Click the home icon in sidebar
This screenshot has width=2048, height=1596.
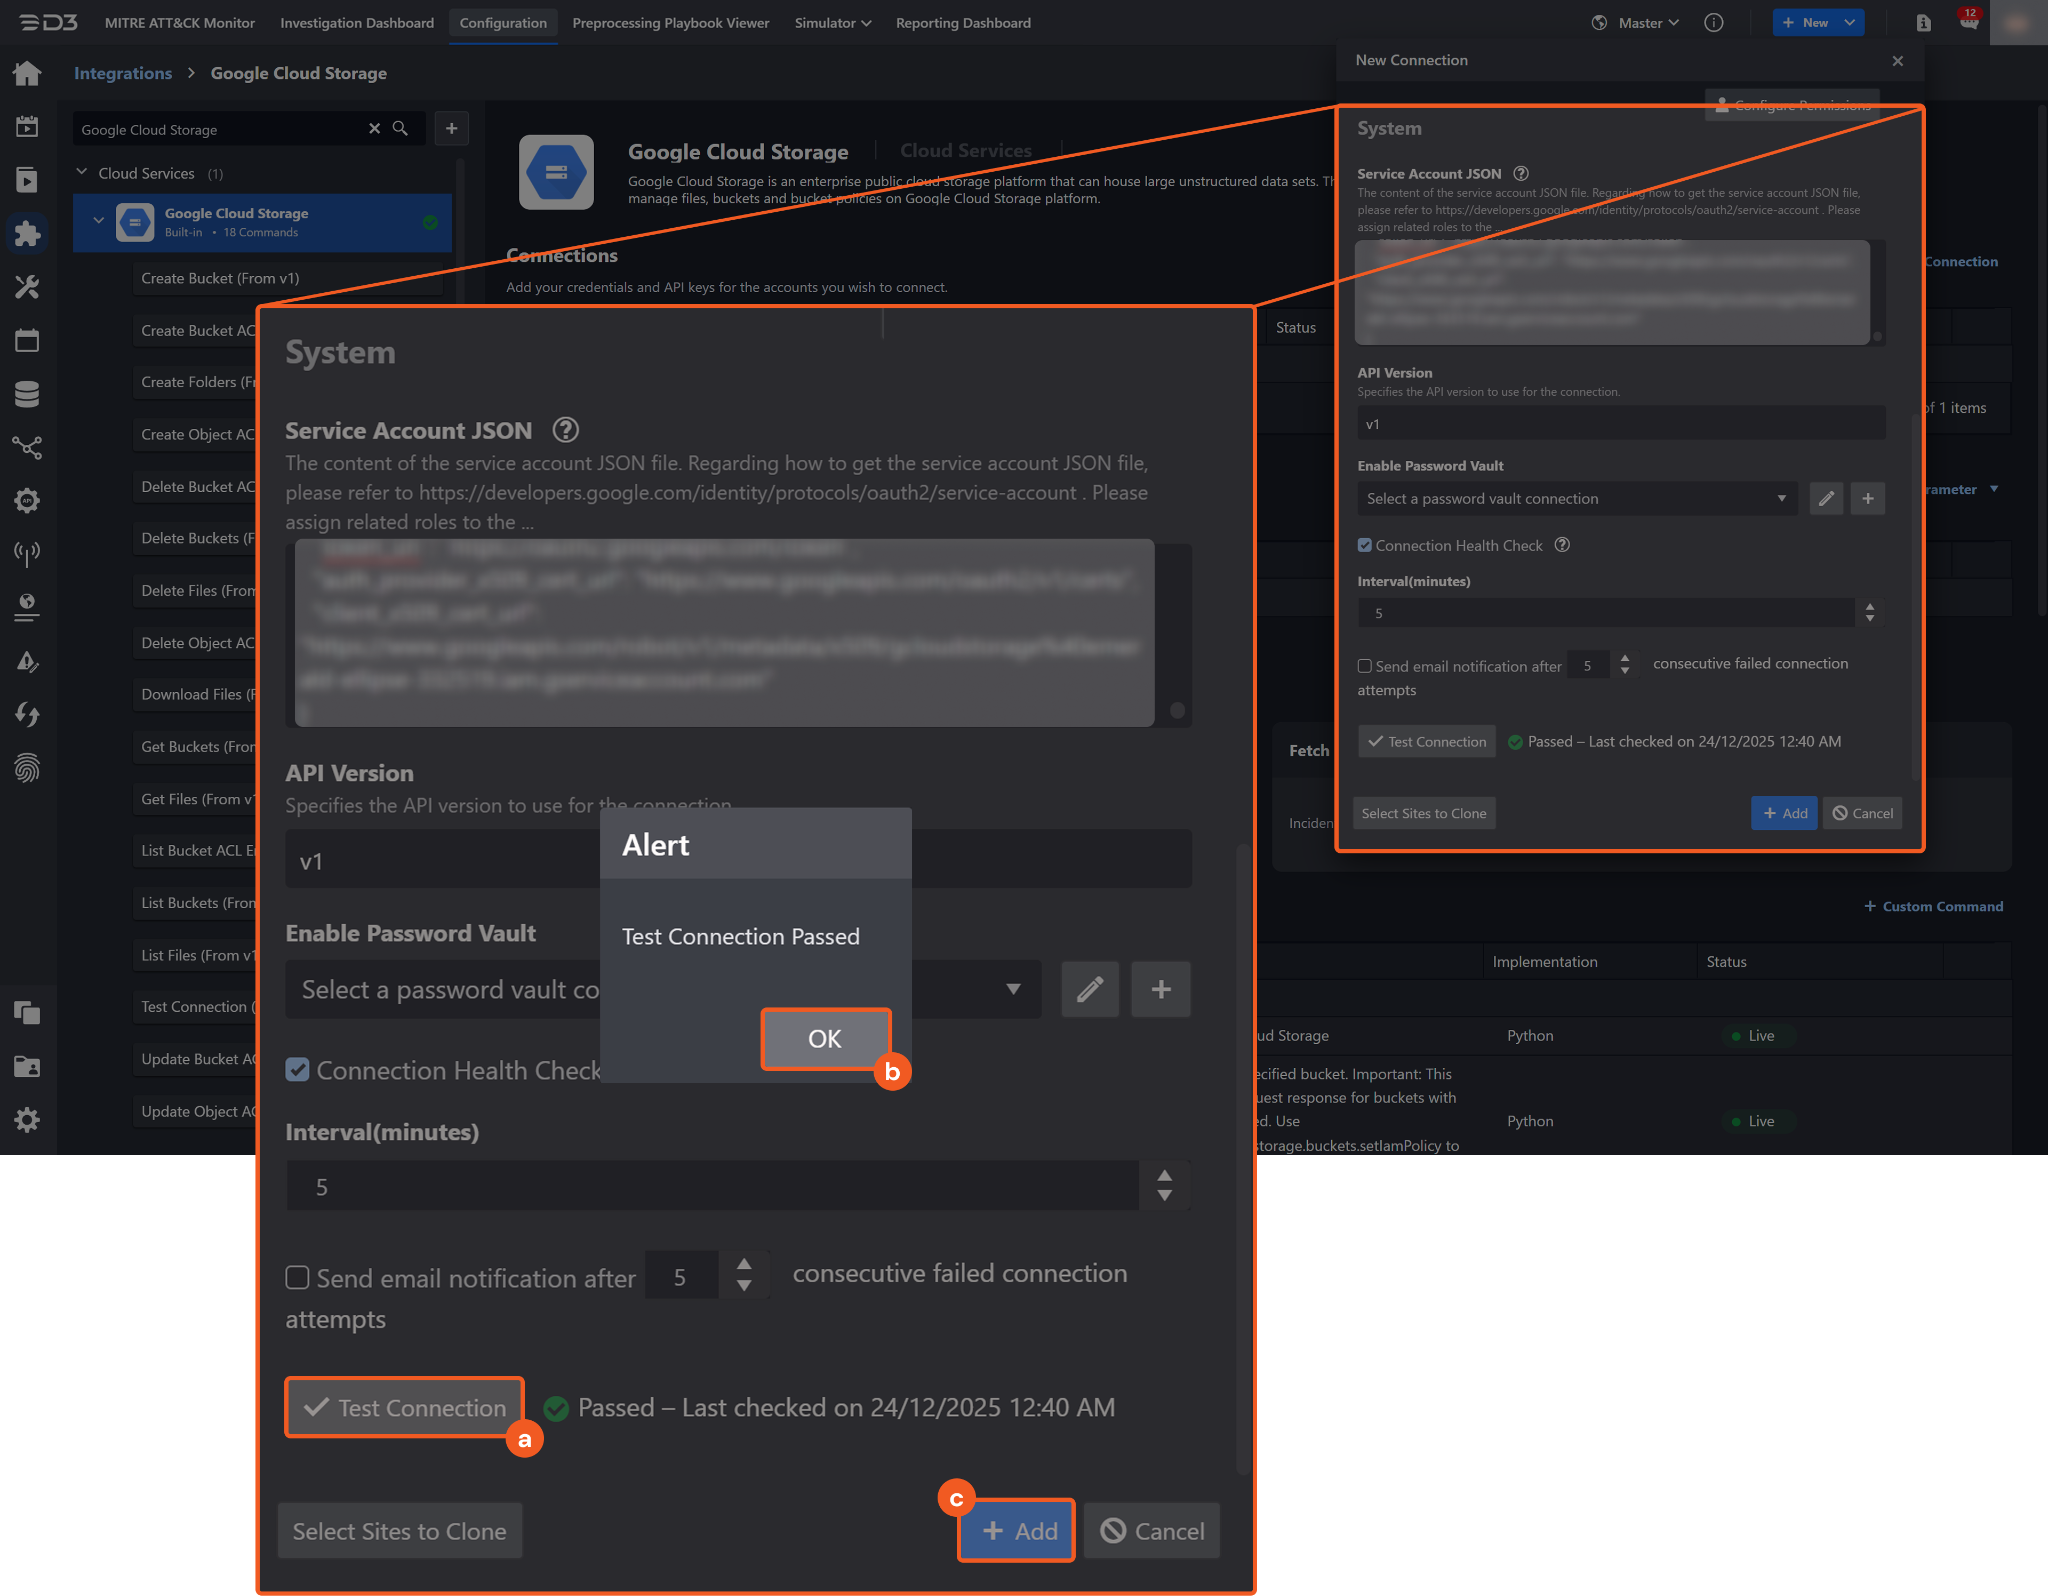pyautogui.click(x=27, y=73)
